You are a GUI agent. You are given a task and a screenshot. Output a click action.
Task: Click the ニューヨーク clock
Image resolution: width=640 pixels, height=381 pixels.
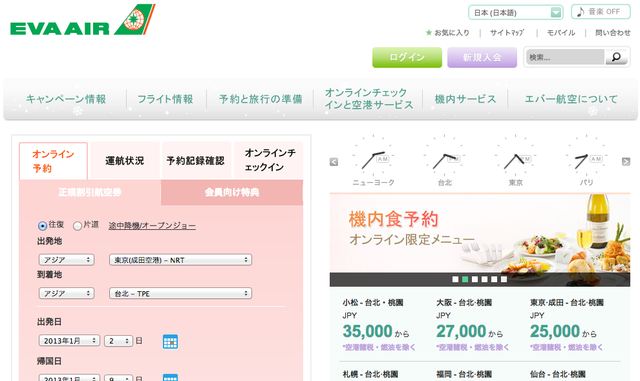tap(373, 155)
